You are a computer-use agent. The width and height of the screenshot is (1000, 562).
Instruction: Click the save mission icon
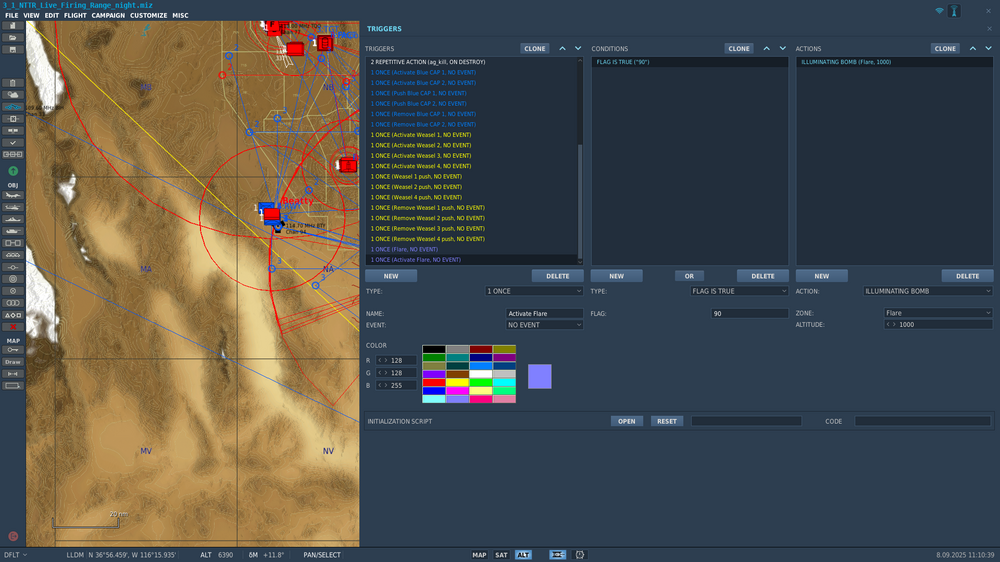pos(13,49)
